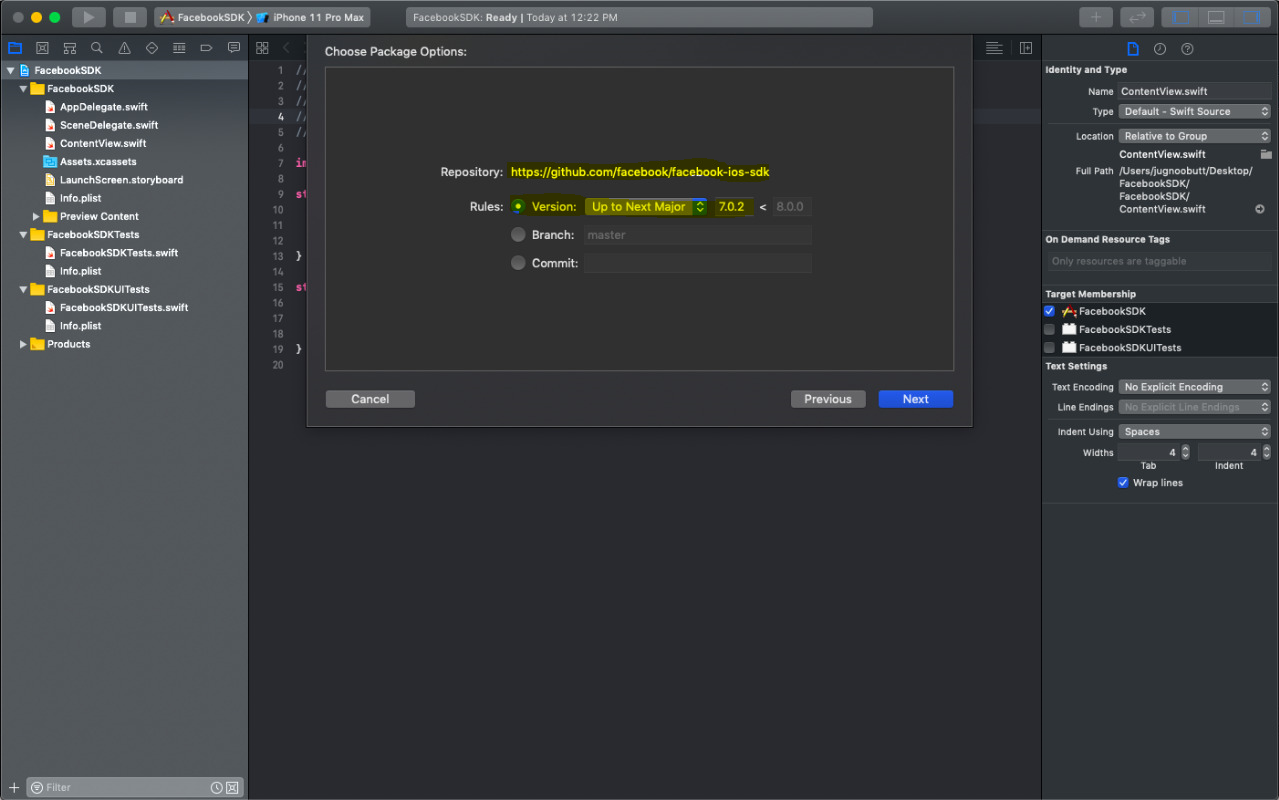Image resolution: width=1279 pixels, height=800 pixels.
Task: Click the Stop button in toolbar
Action: click(x=130, y=17)
